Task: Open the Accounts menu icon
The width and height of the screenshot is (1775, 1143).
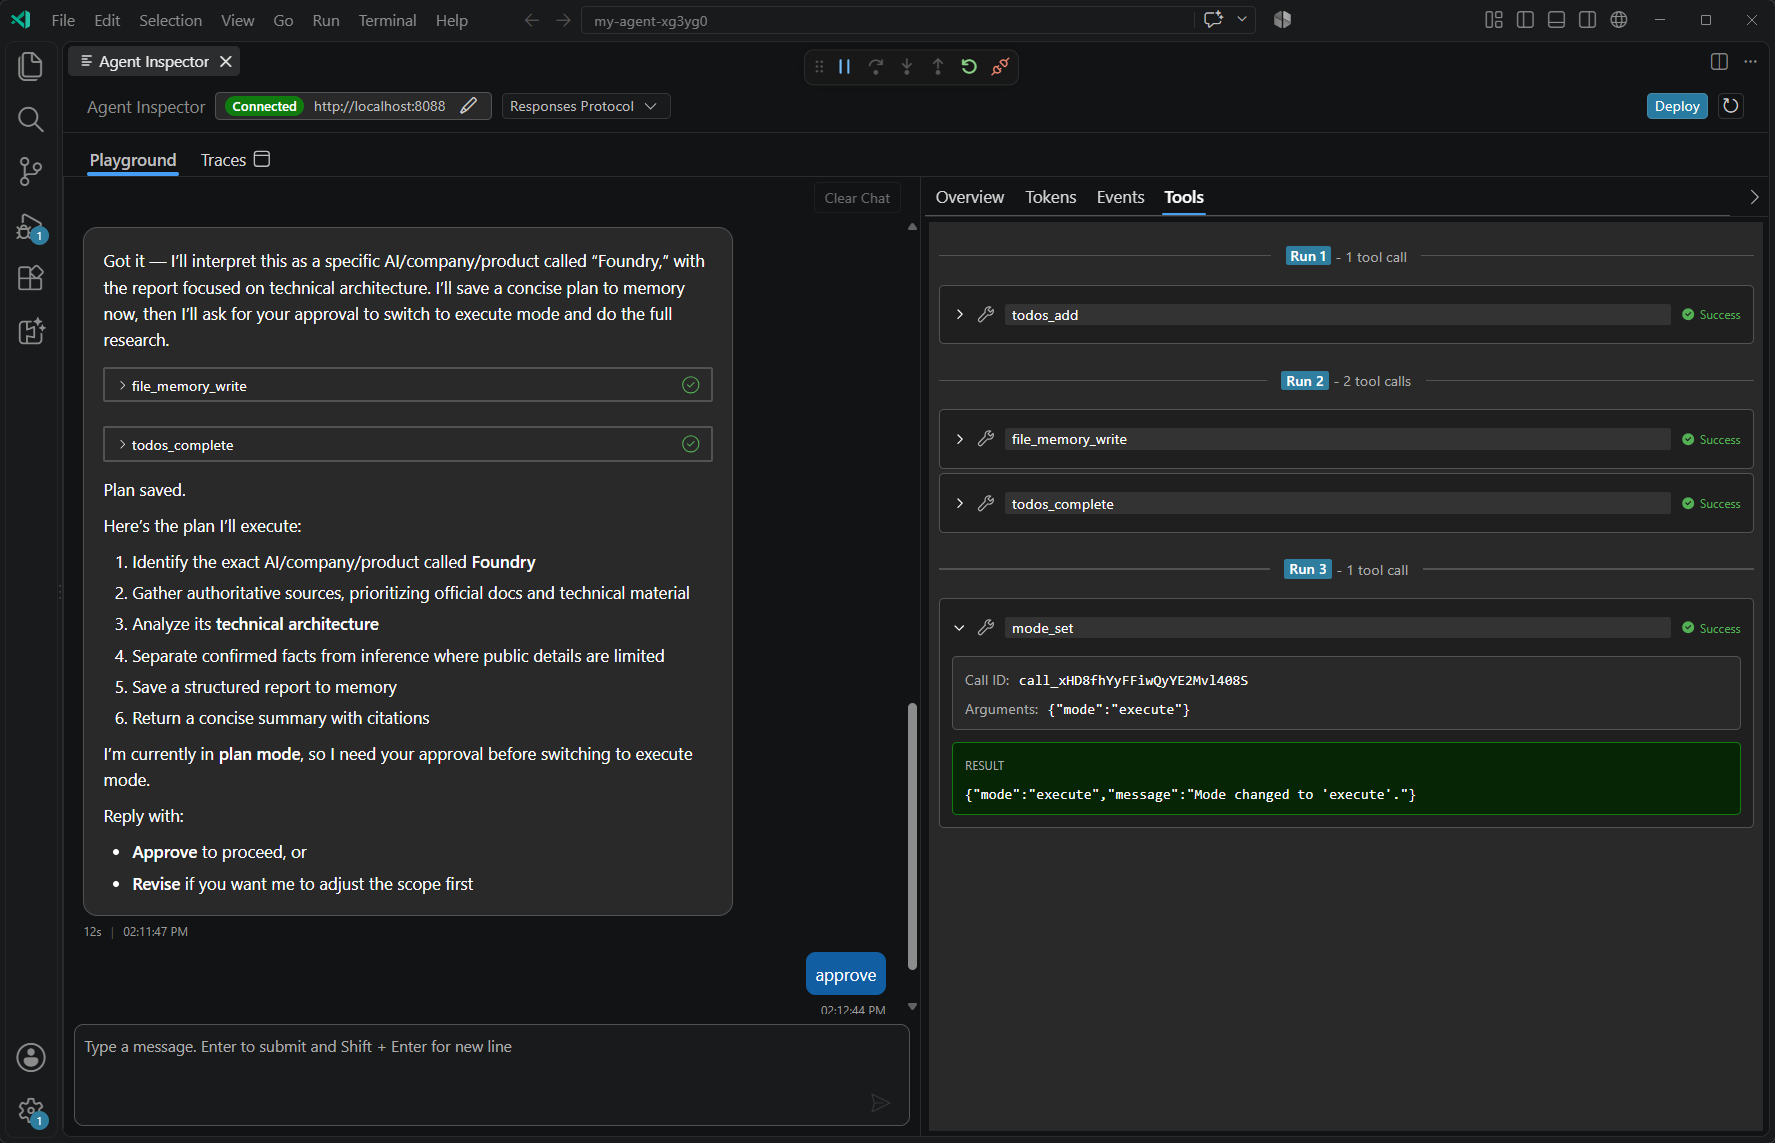Action: point(31,1057)
